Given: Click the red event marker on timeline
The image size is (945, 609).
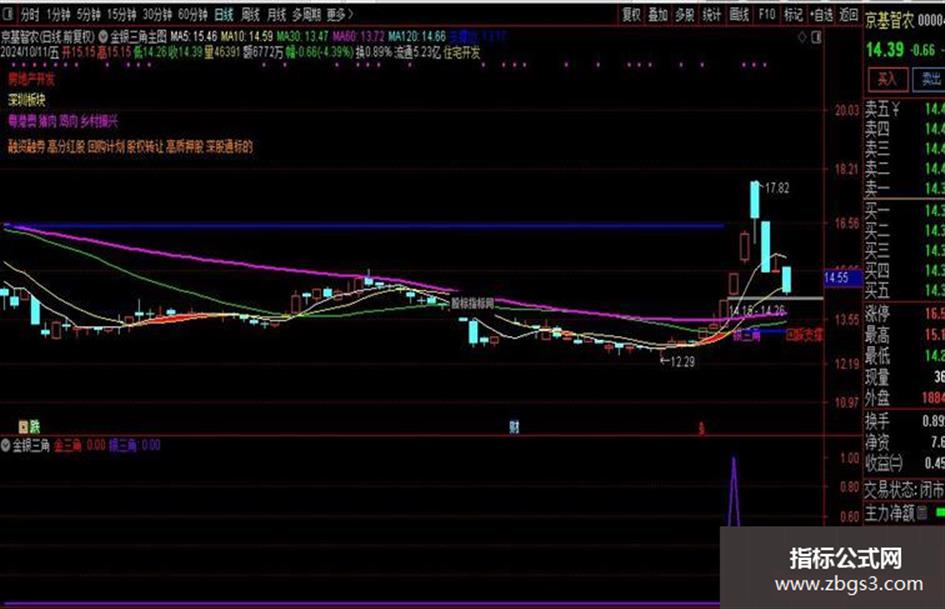Looking at the screenshot, I should (x=701, y=428).
